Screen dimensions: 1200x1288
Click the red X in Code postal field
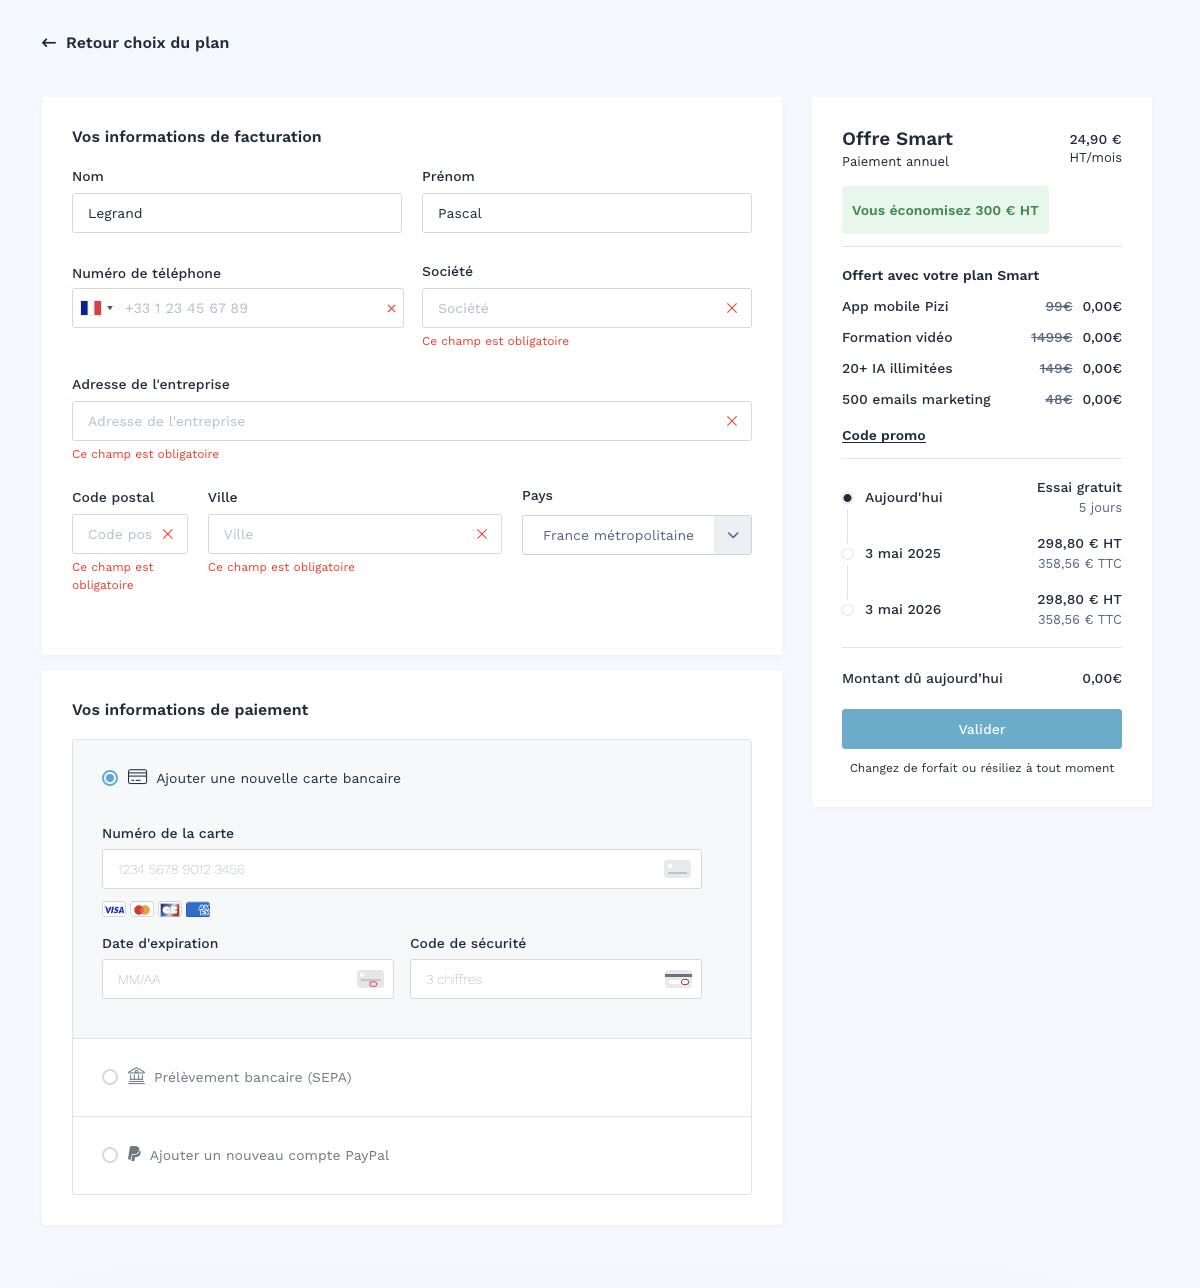[x=168, y=534]
